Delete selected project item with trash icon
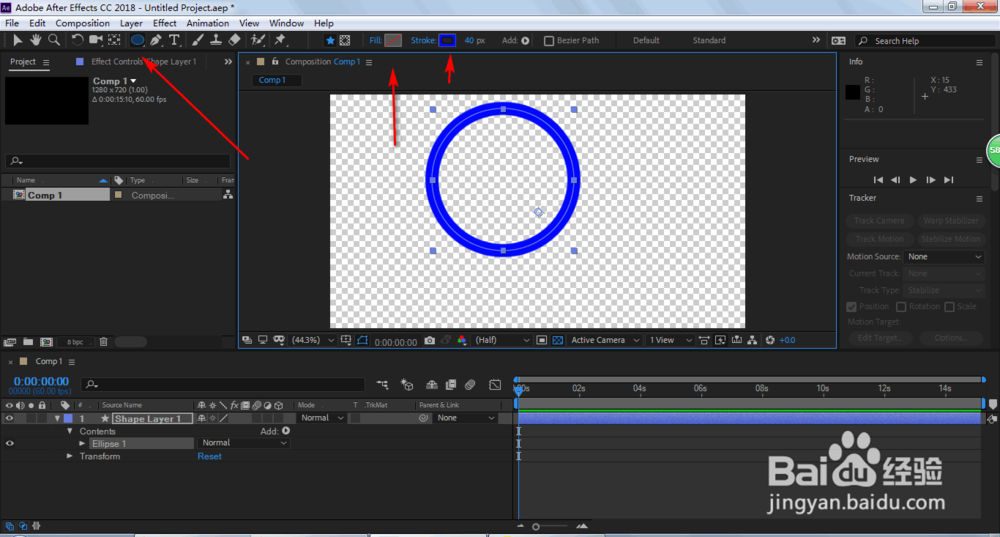This screenshot has width=1000, height=537. [103, 342]
